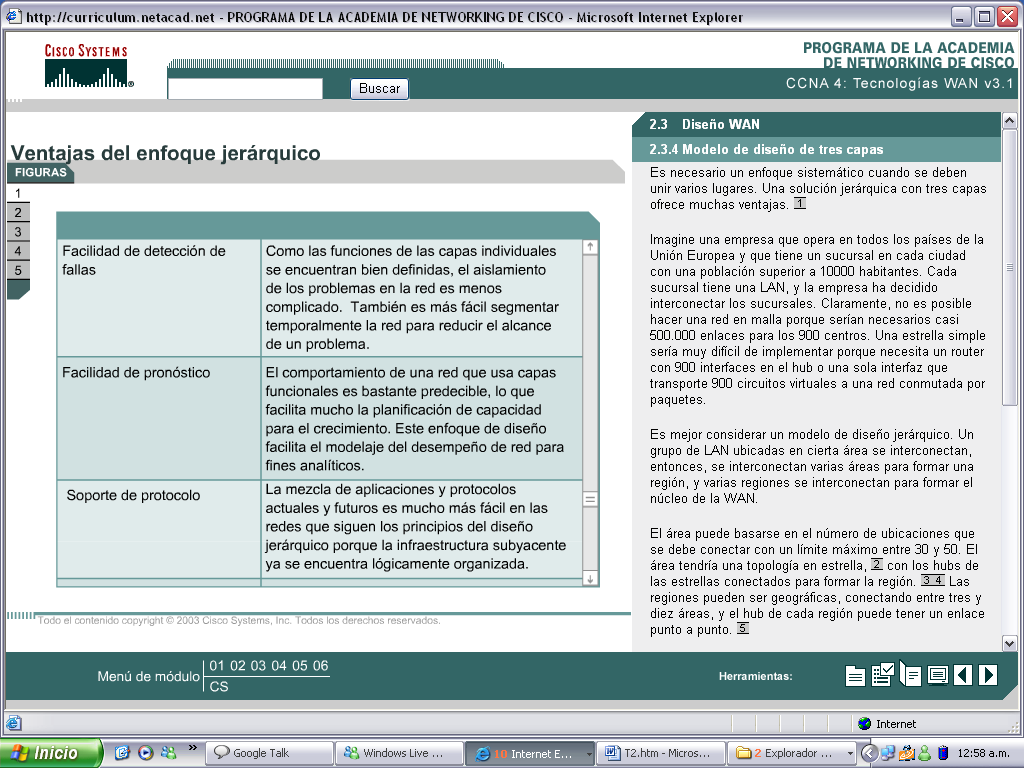Expand the Explorador taskbar group dropdown

(x=850, y=754)
